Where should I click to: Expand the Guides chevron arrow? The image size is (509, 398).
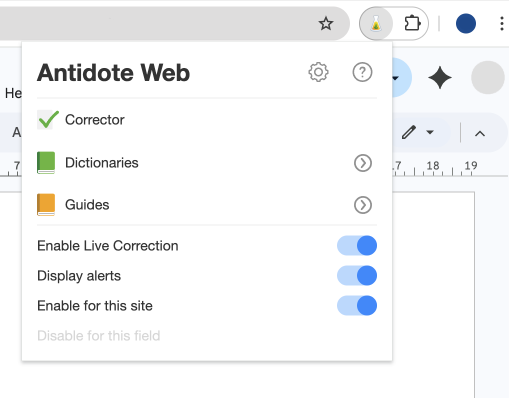(363, 205)
